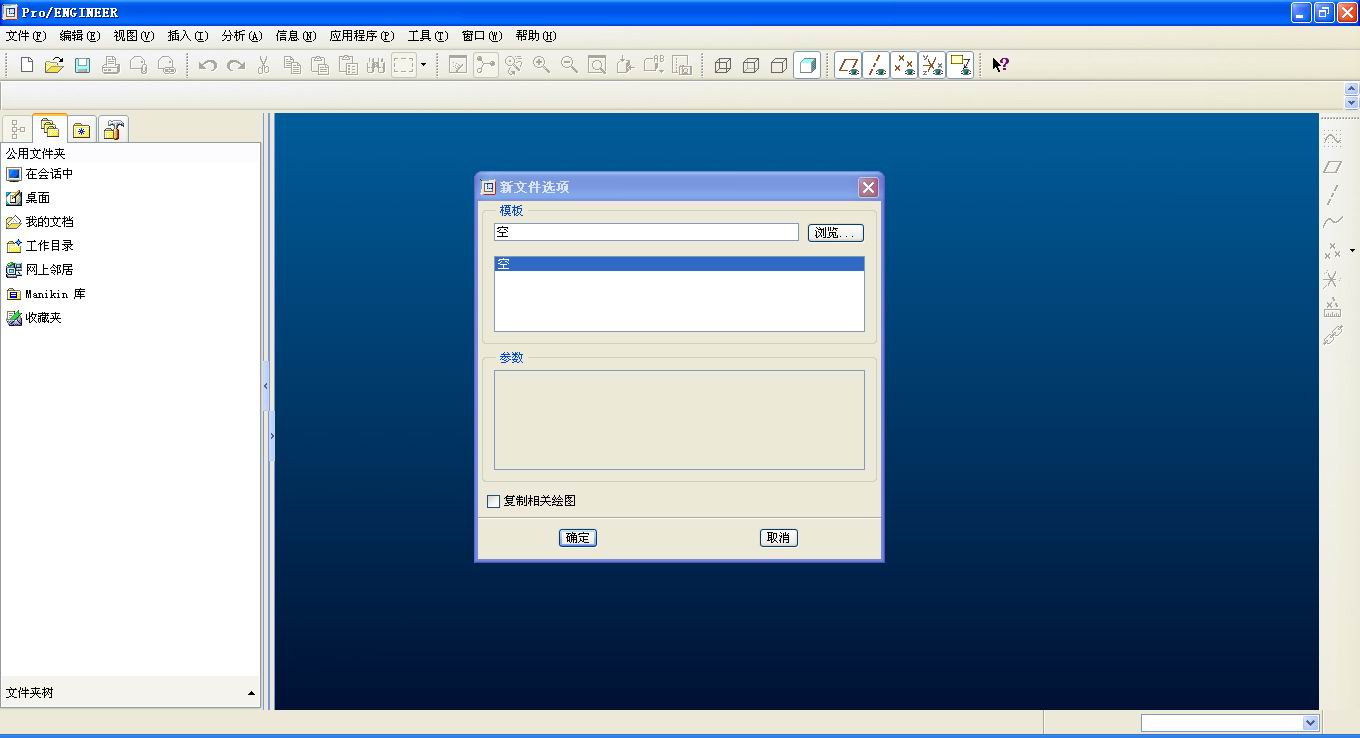Screen dimensions: 1360x738
Task: Tick the 复制相关绘图 checkbox
Action: [493, 501]
